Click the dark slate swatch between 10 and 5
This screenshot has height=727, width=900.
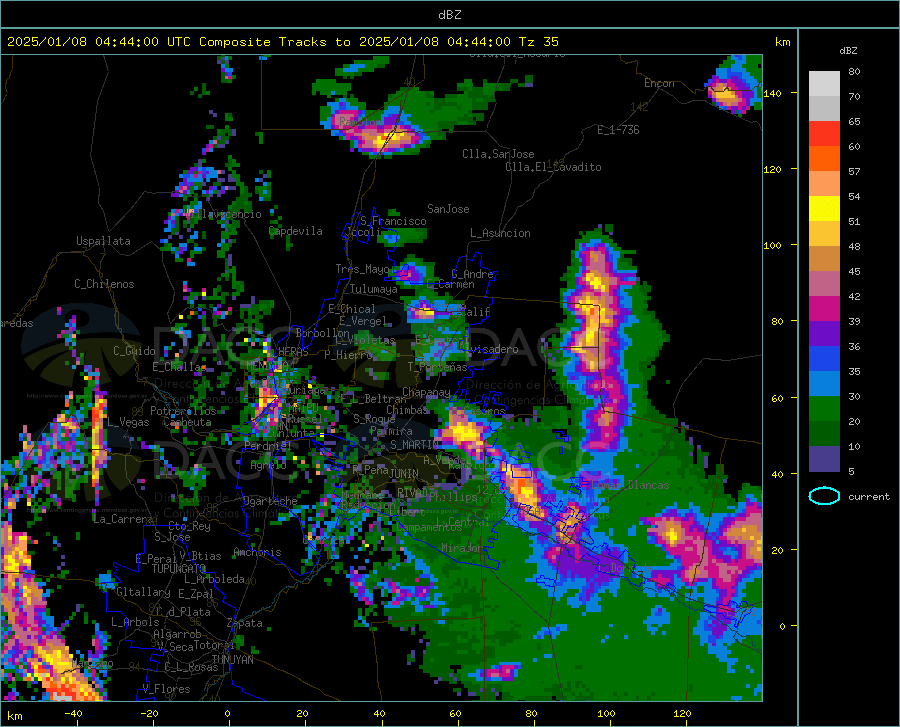tap(824, 458)
